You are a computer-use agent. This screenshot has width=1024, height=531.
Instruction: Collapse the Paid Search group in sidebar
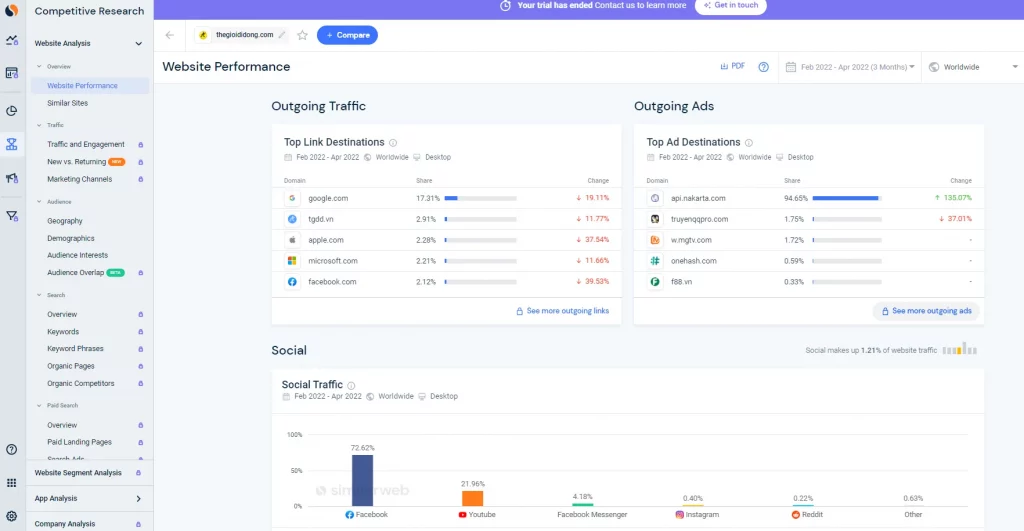(39, 406)
